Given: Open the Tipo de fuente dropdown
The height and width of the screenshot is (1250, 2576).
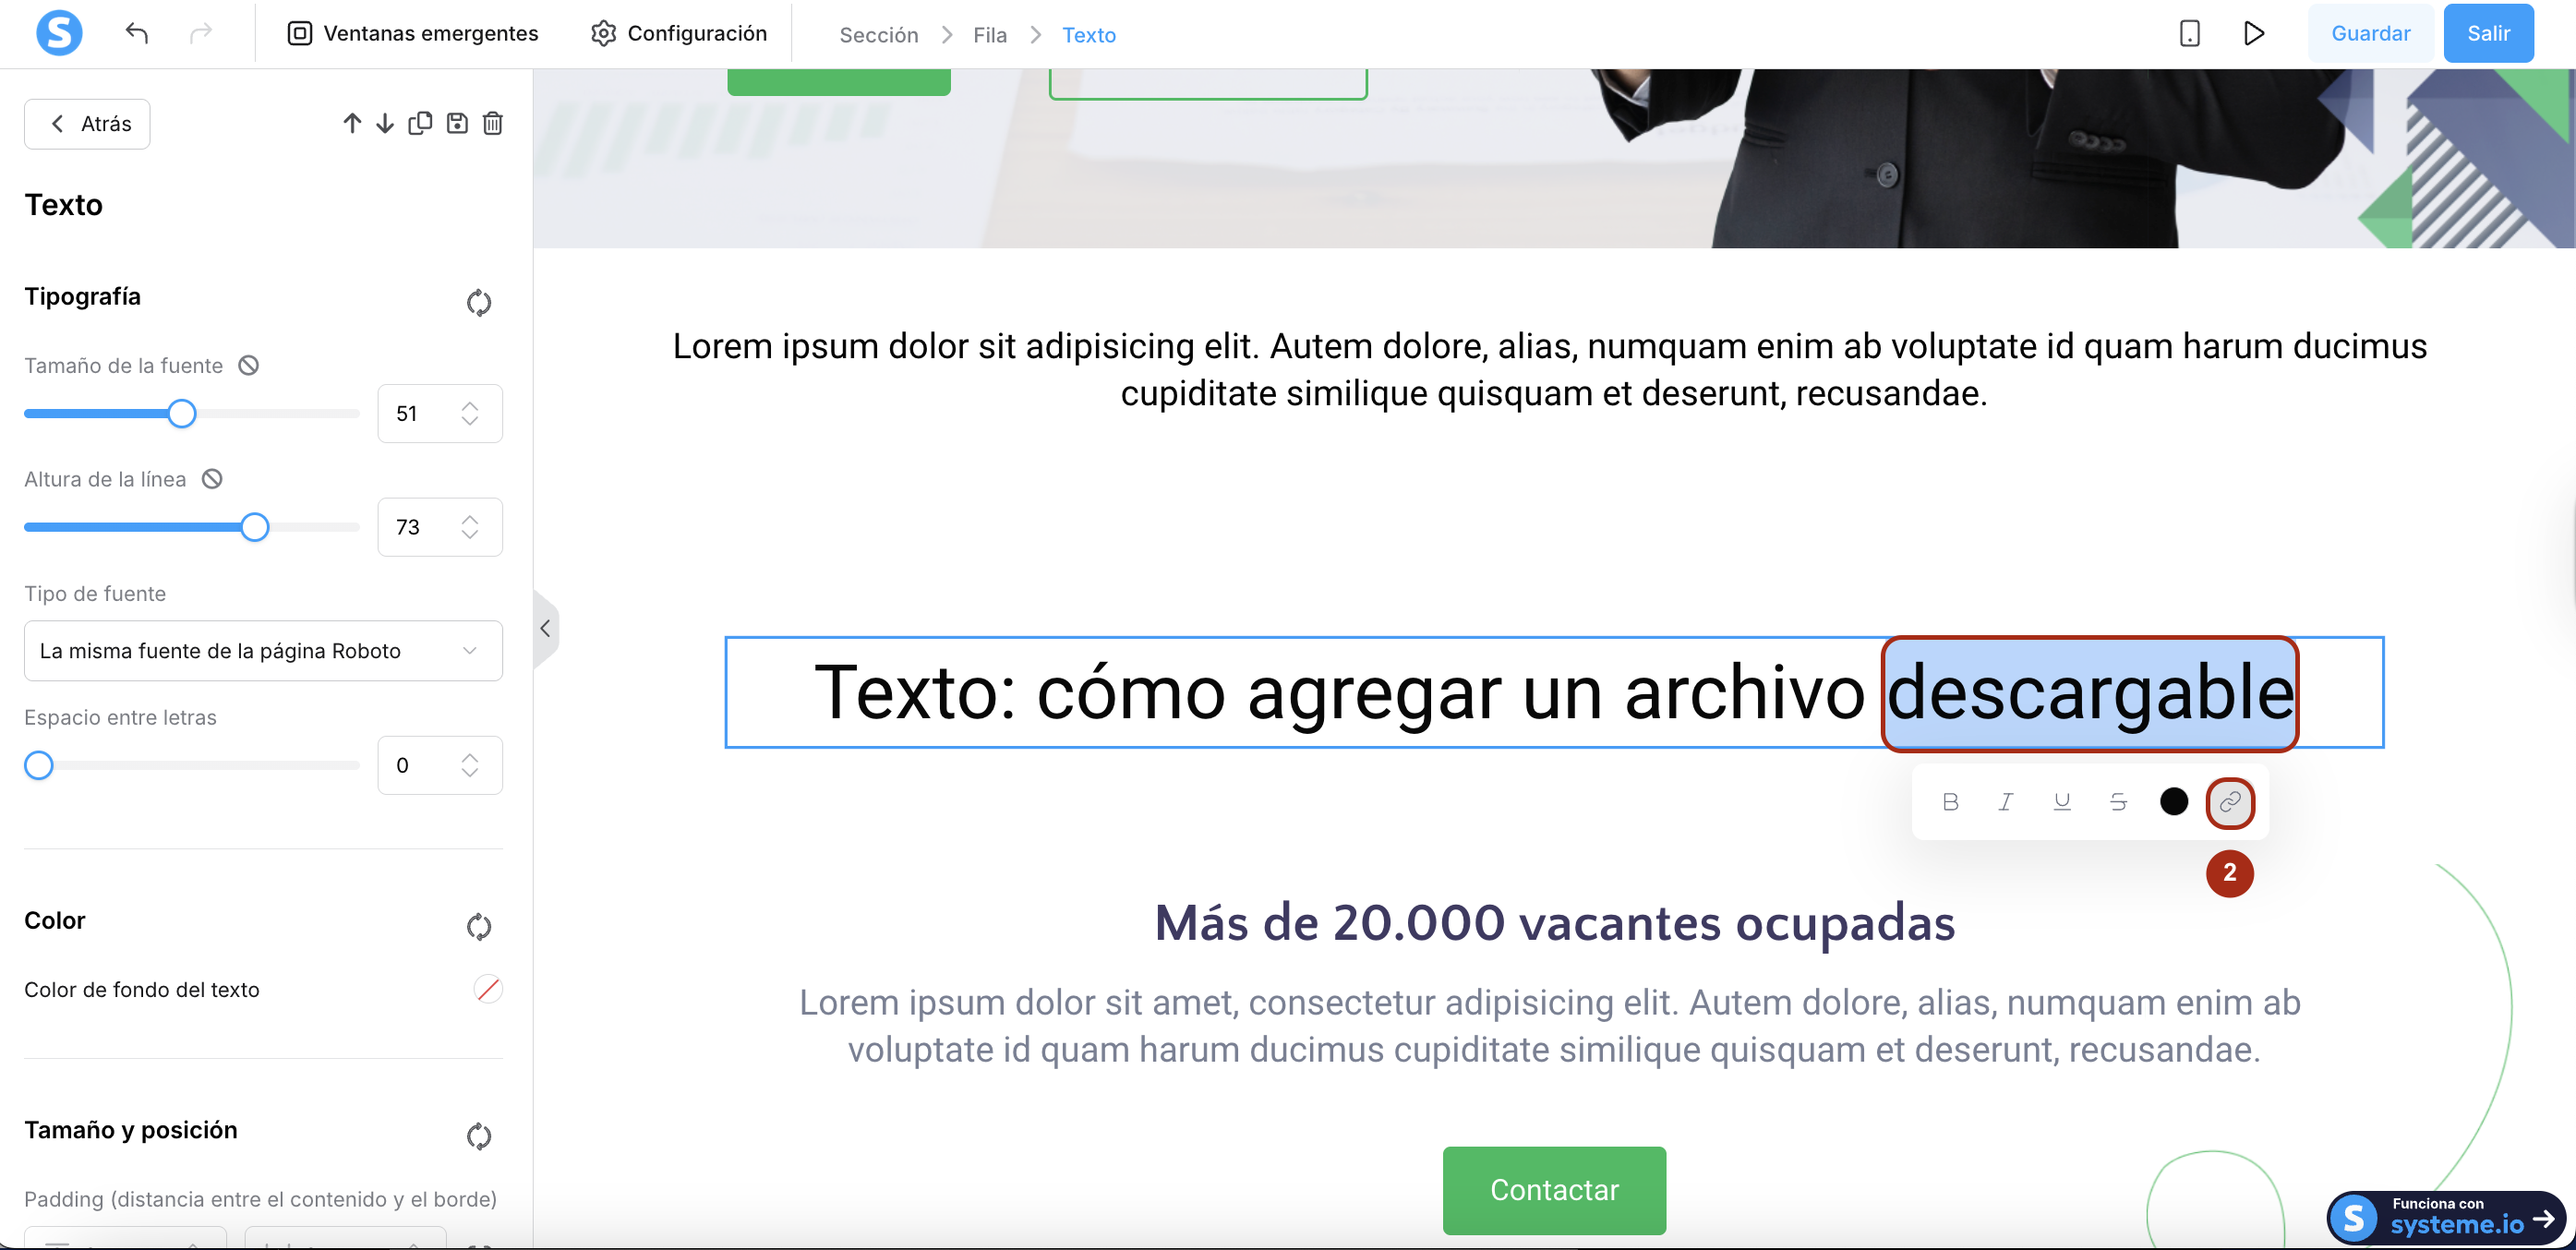Looking at the screenshot, I should coord(263,651).
